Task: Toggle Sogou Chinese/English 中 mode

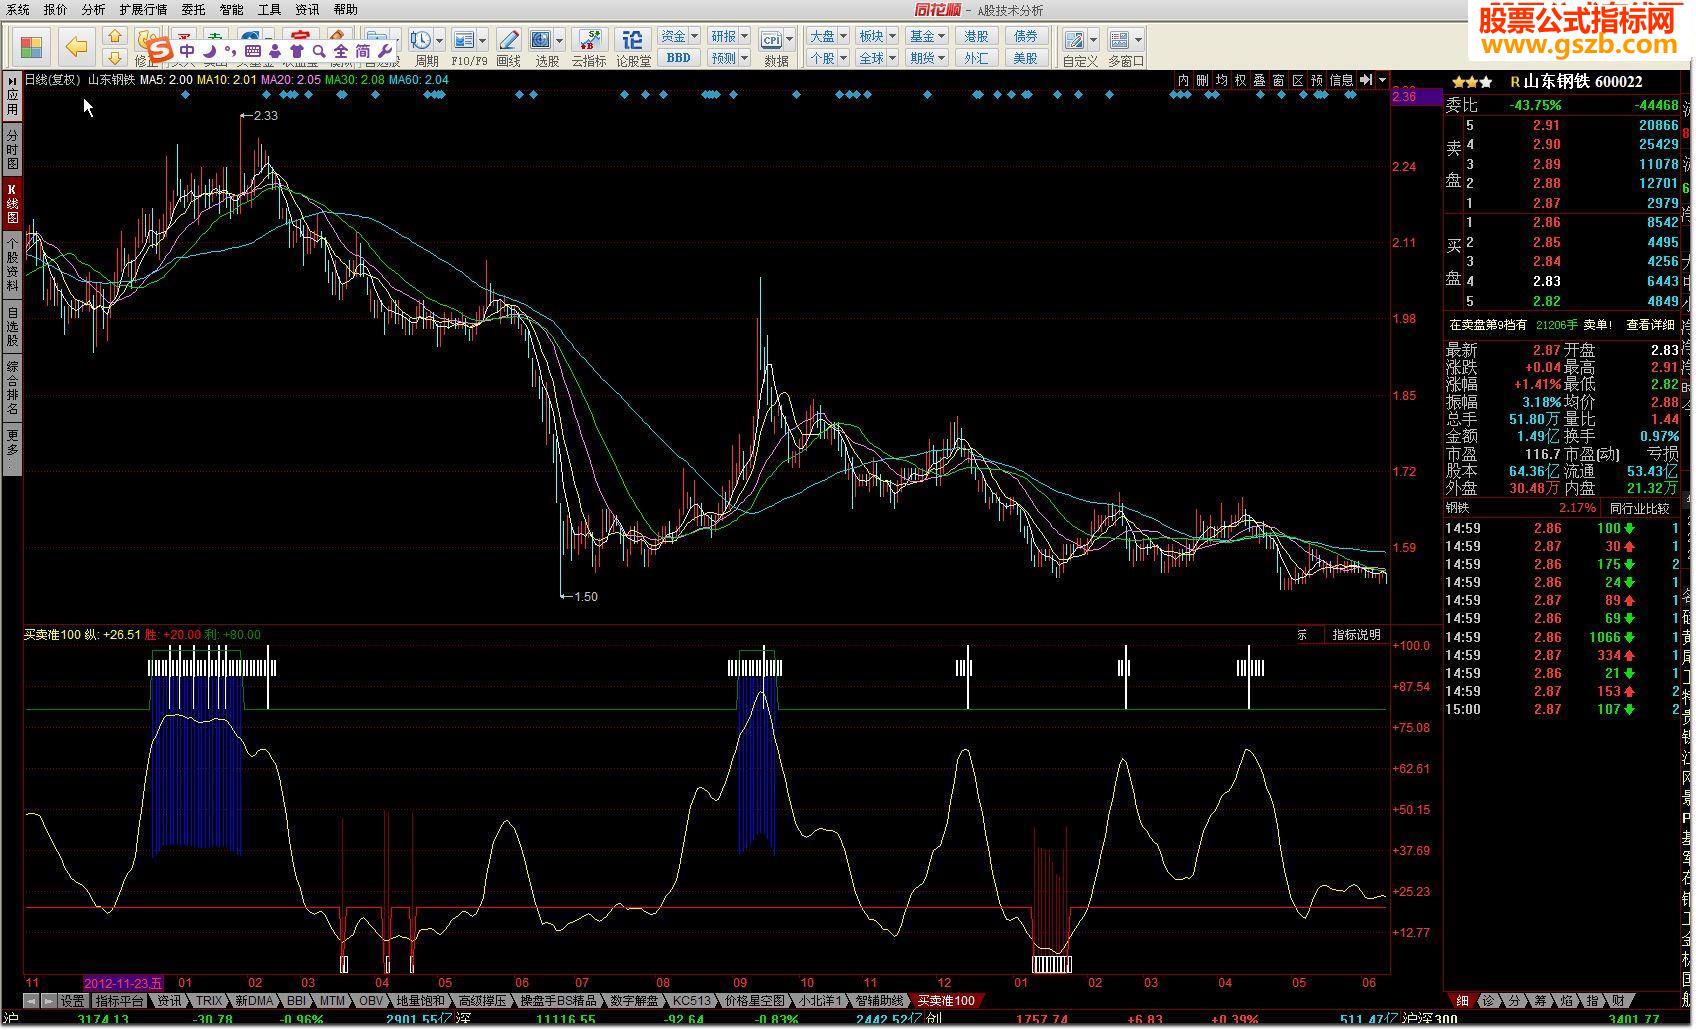Action: click(187, 50)
